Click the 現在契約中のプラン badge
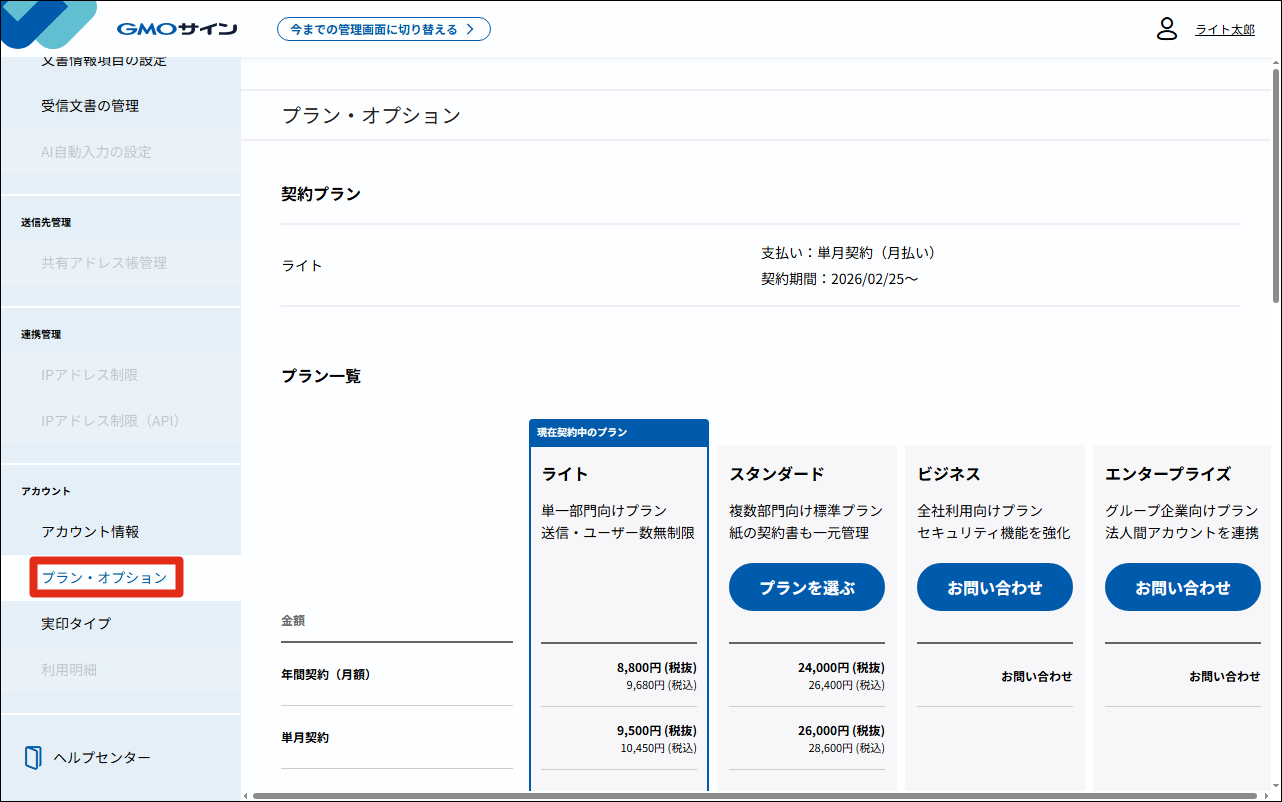This screenshot has width=1282, height=802. [582, 433]
